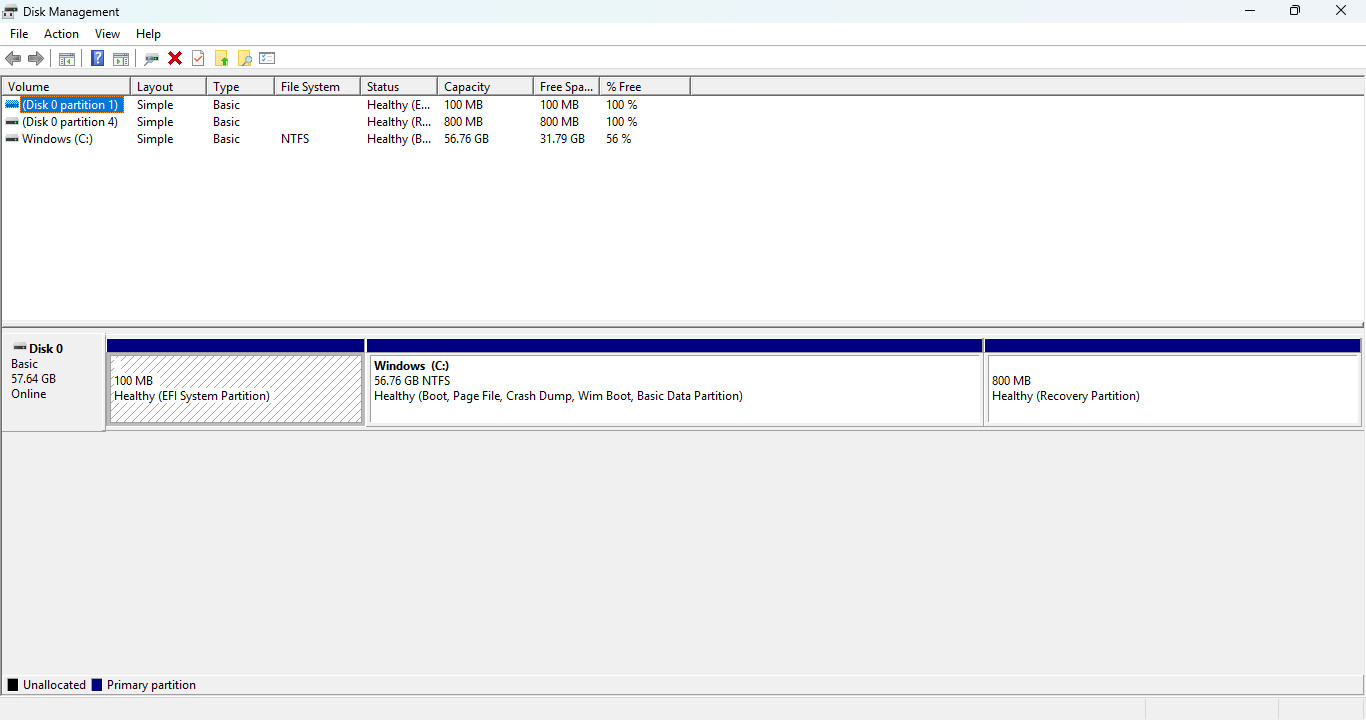Minimize the Disk Management window
Viewport: 1366px width, 720px height.
point(1250,11)
